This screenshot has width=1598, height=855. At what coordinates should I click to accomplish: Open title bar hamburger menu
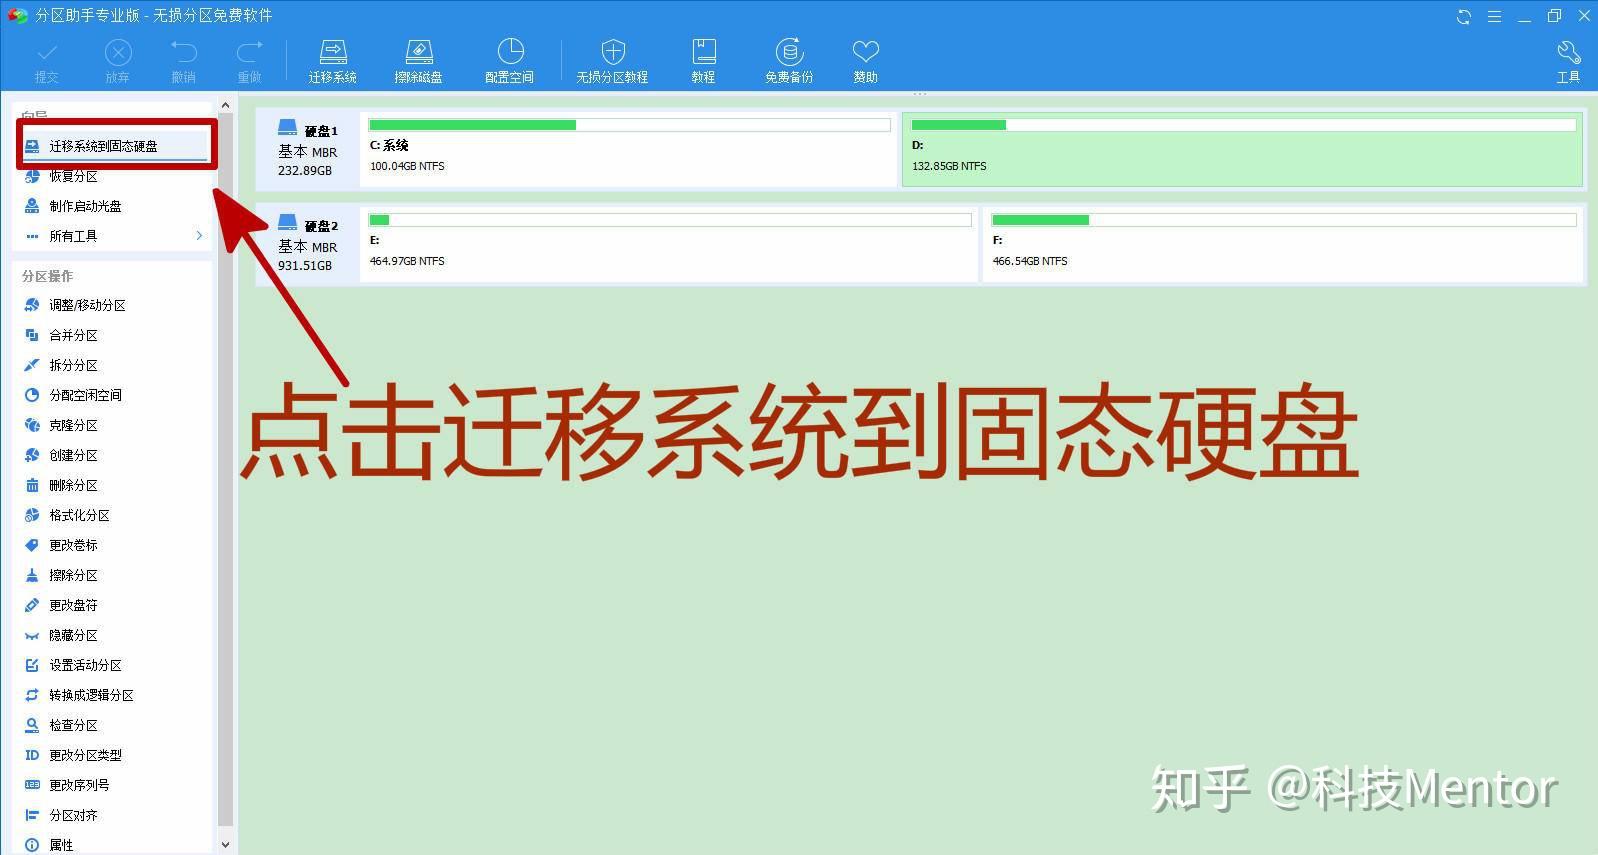[x=1494, y=16]
